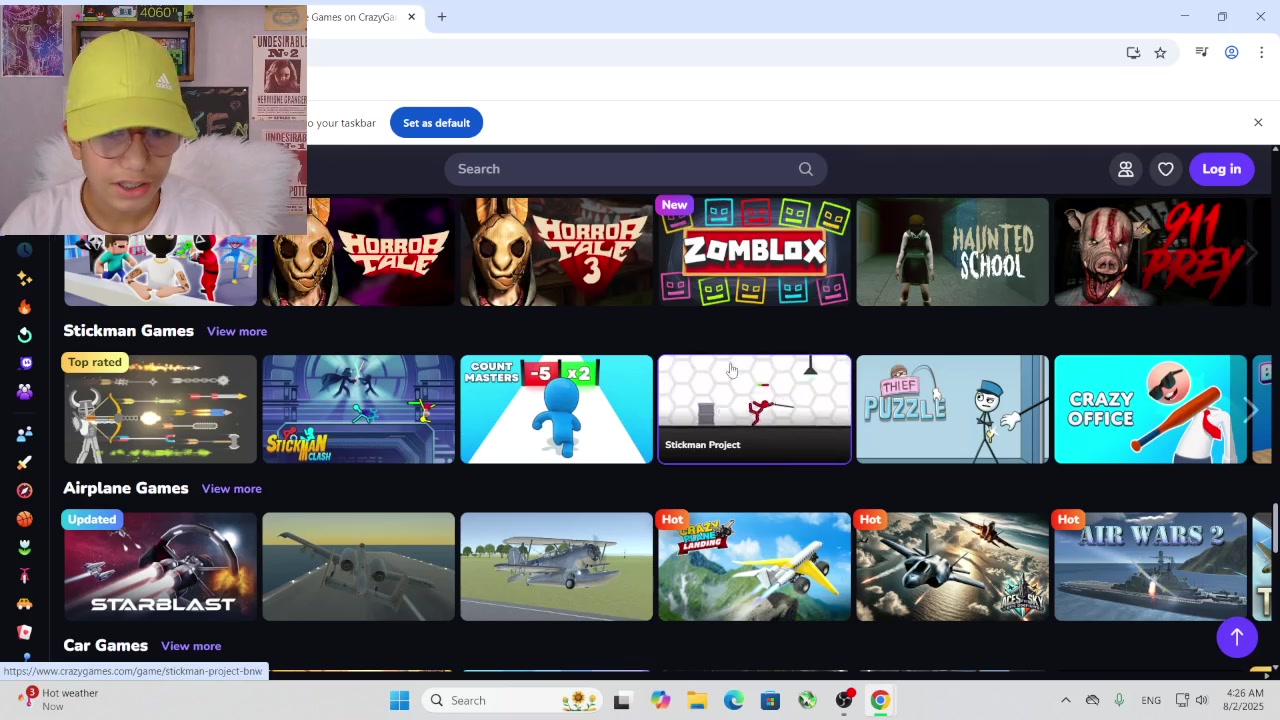1280x720 pixels.
Task: Open the basketball sports category in sidebar
Action: (x=24, y=519)
